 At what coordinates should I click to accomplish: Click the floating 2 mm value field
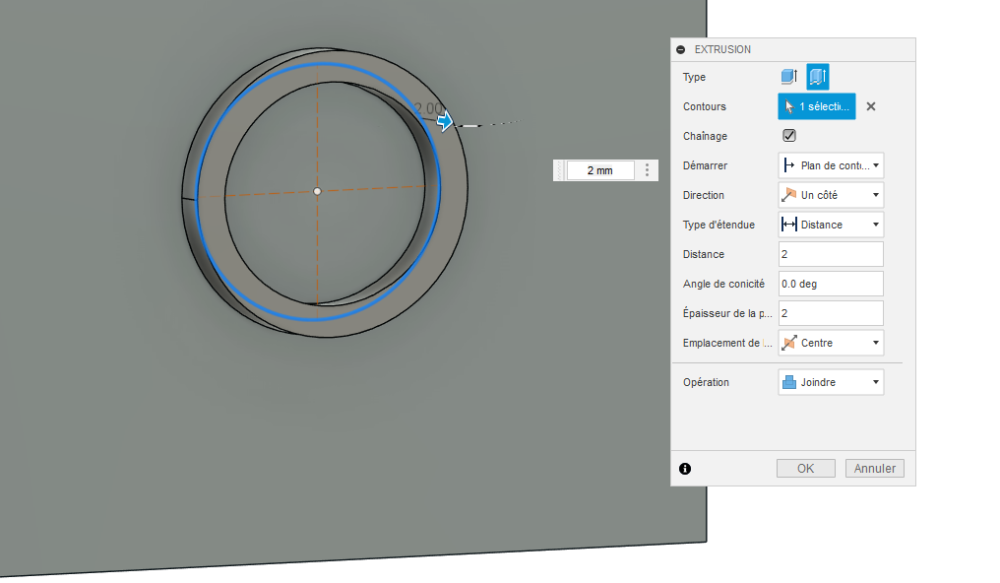point(600,170)
